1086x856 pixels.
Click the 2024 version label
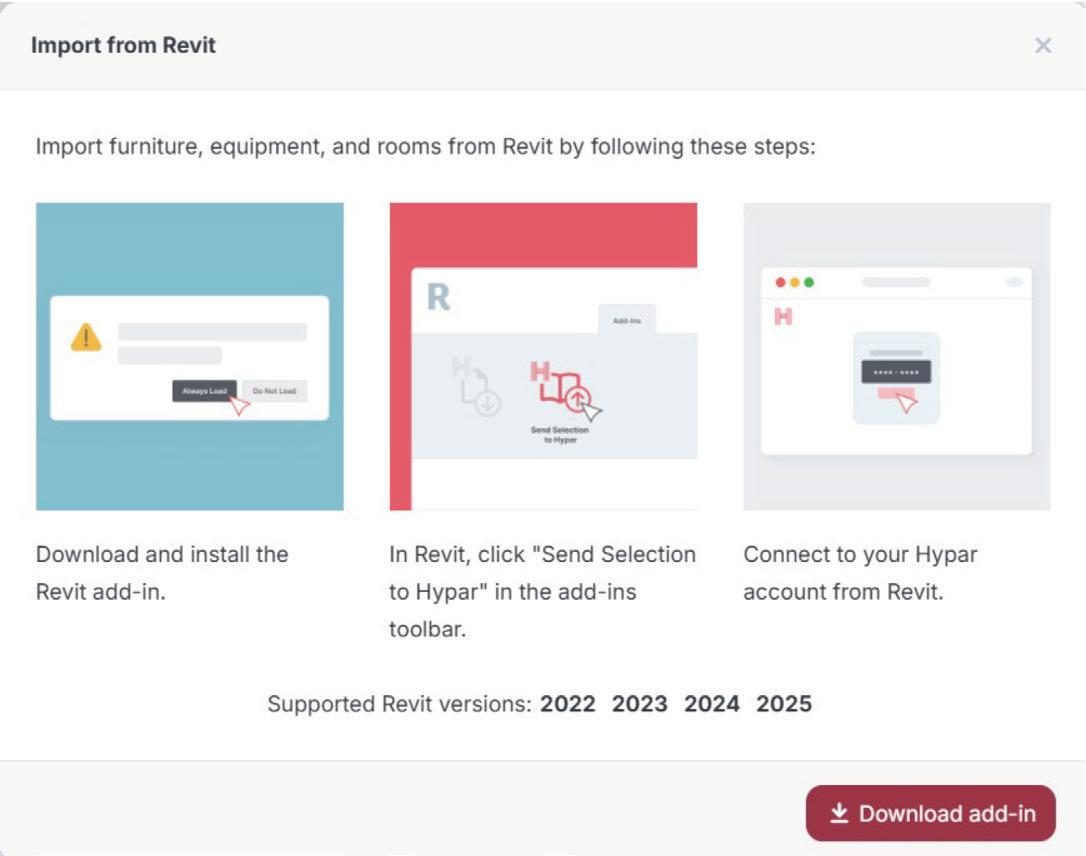click(x=711, y=704)
